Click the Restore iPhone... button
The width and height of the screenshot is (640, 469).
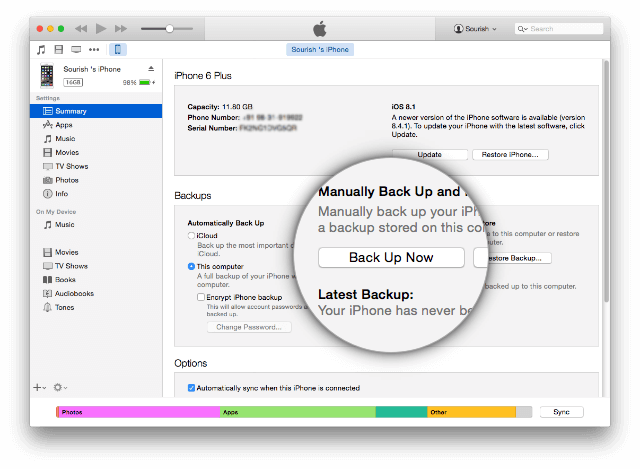point(510,155)
